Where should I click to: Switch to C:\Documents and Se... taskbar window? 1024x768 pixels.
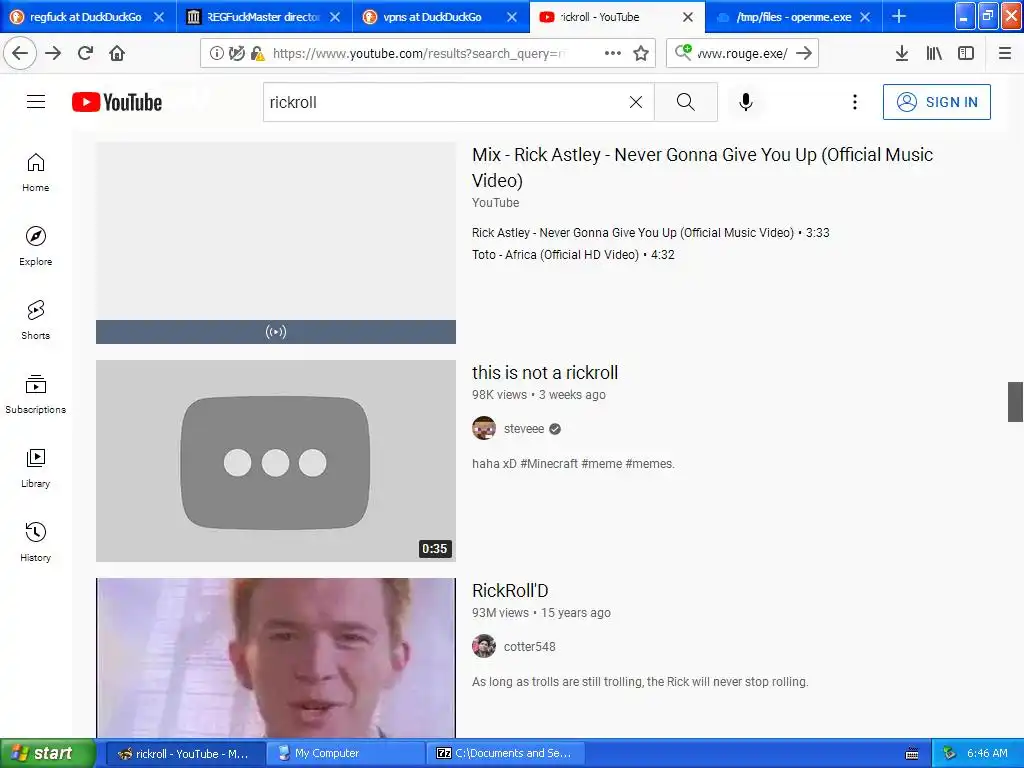coord(504,754)
